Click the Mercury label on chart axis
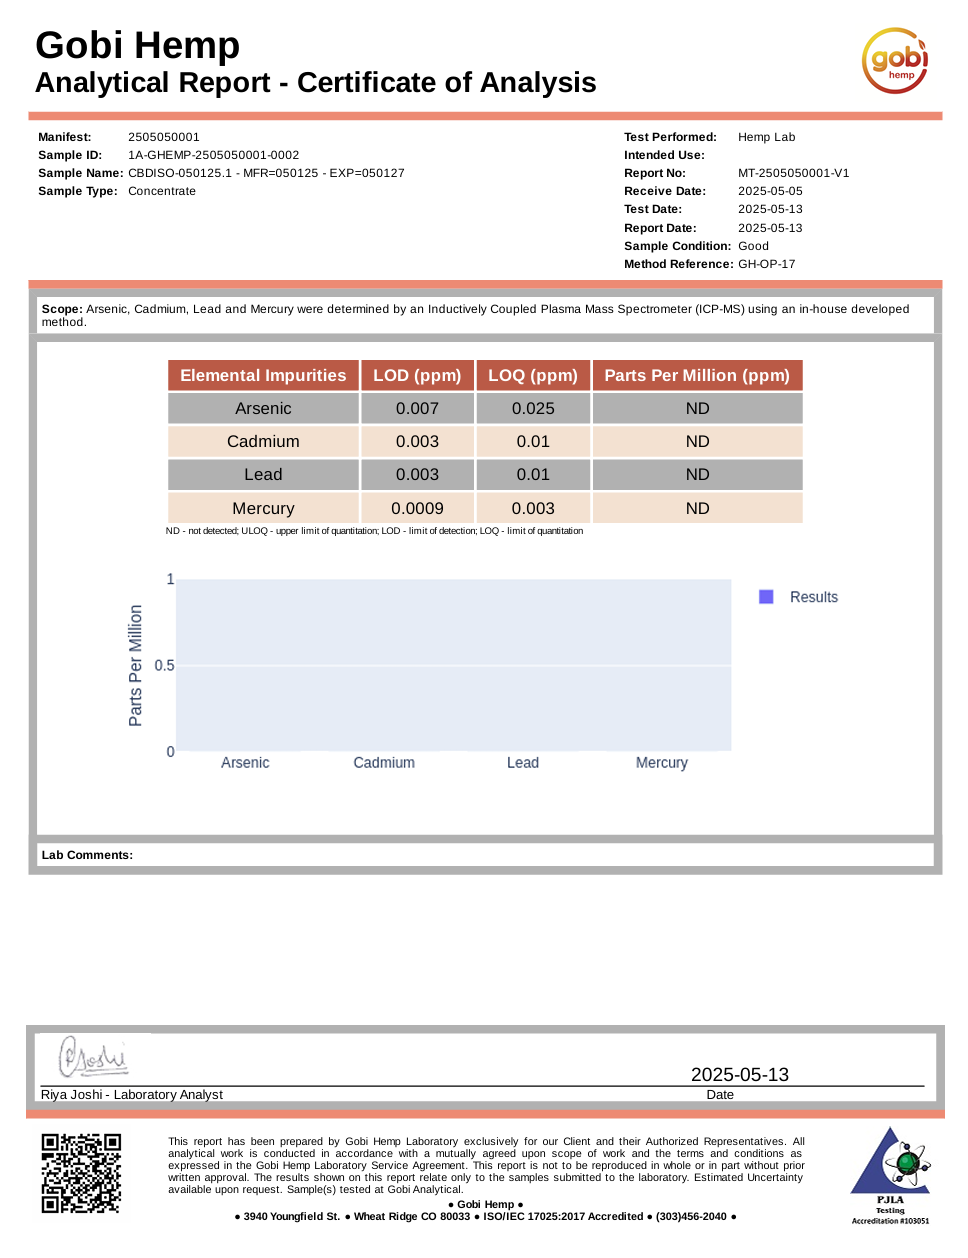The height and width of the screenshot is (1258, 968). click(661, 763)
